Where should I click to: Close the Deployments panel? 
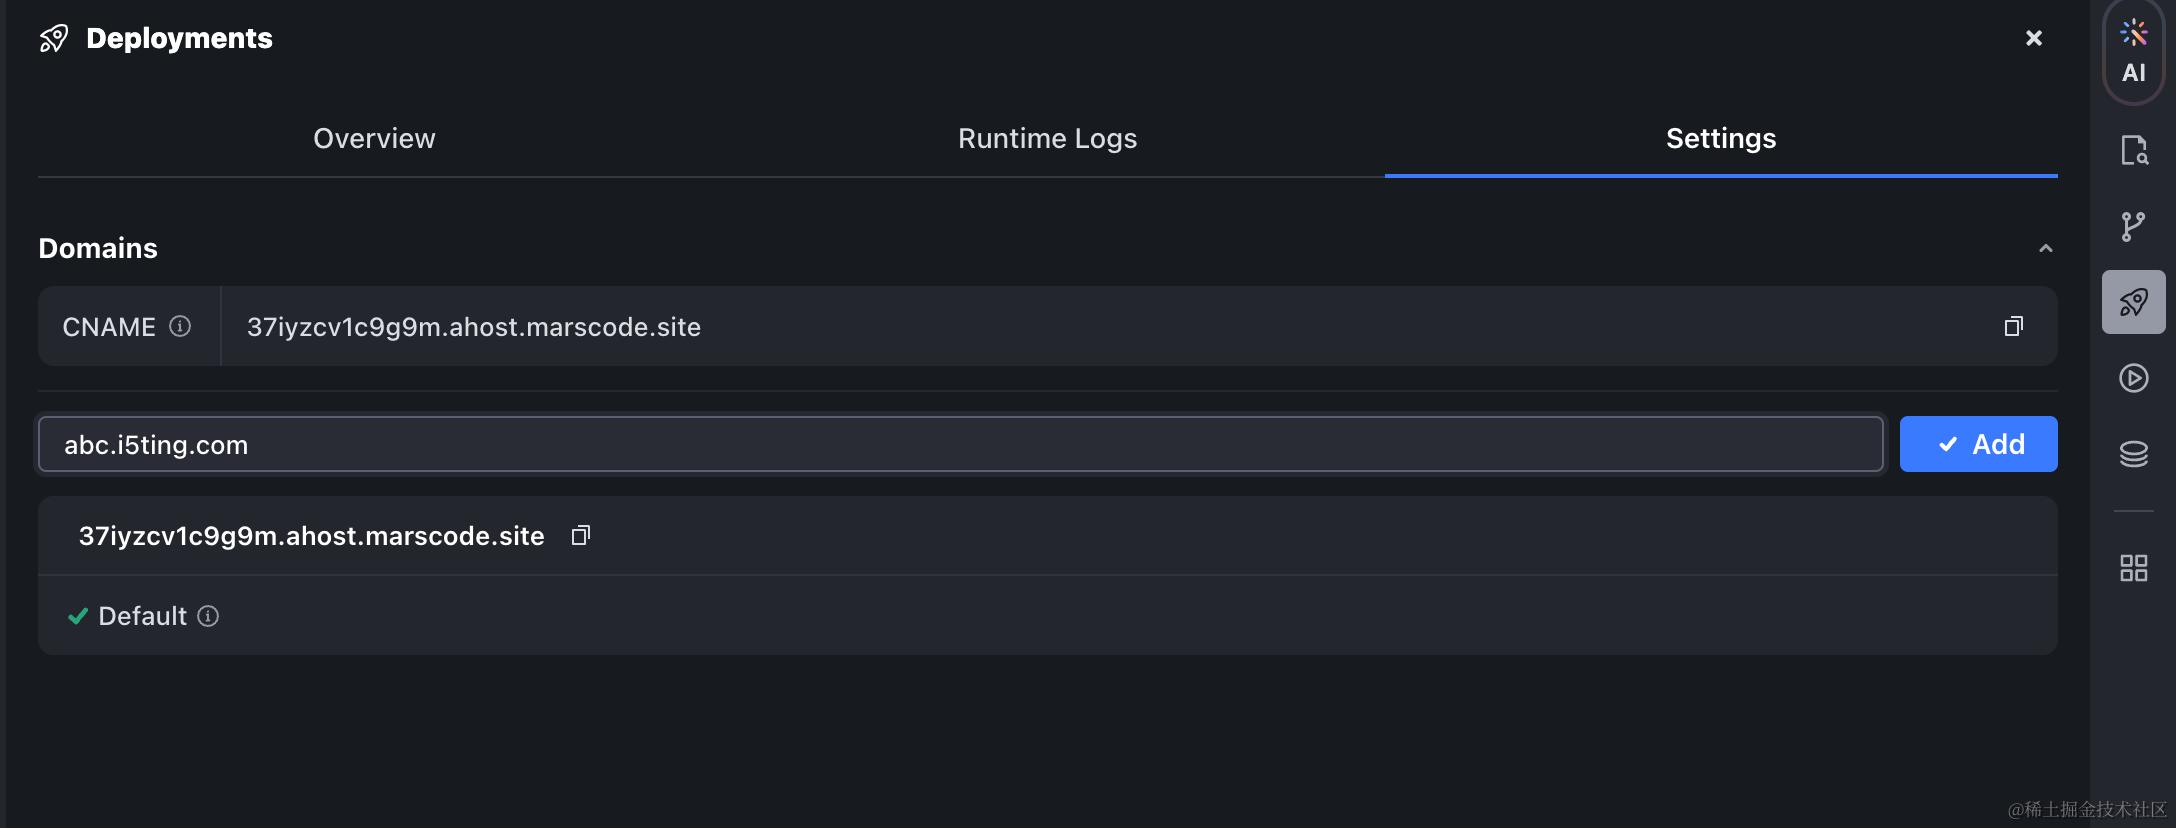click(x=2033, y=38)
